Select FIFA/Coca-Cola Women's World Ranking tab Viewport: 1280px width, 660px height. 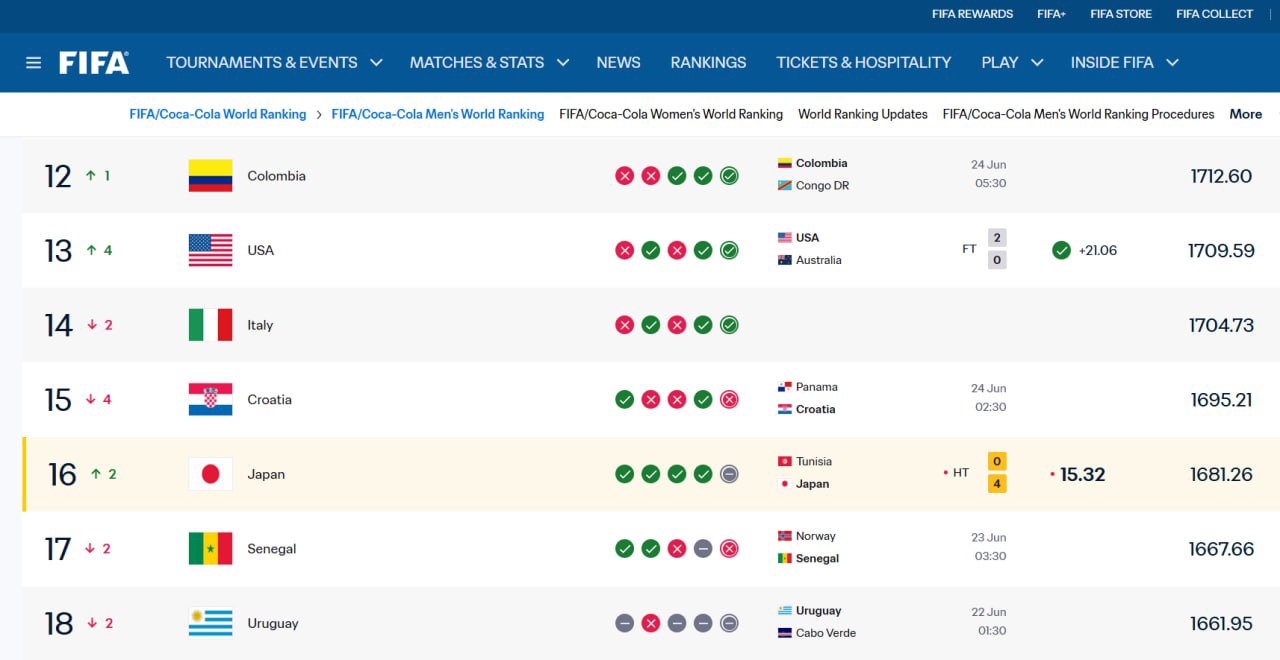(x=671, y=114)
